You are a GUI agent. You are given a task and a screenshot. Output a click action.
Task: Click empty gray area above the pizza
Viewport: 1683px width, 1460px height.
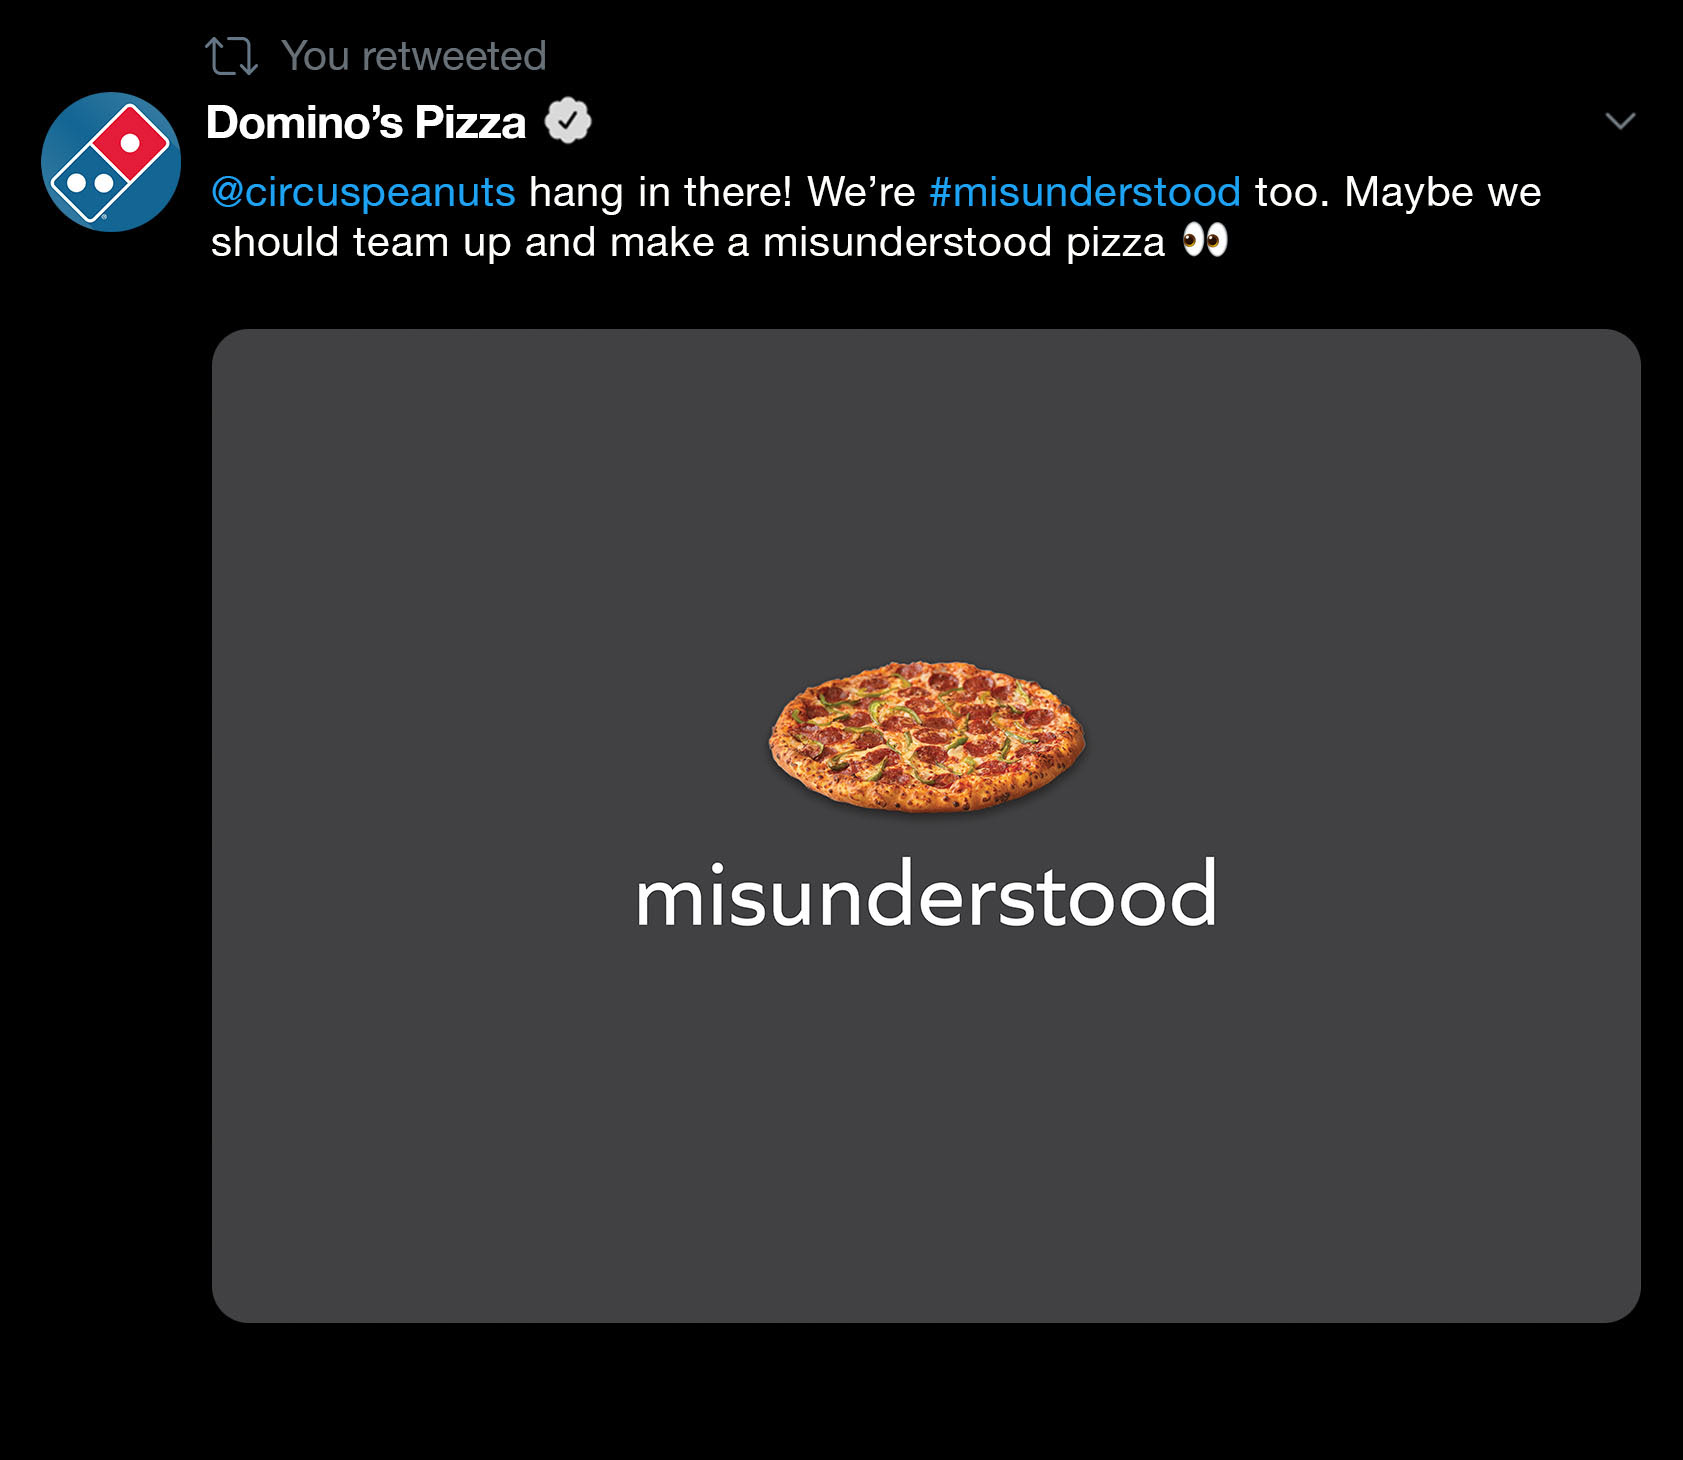pos(926,480)
